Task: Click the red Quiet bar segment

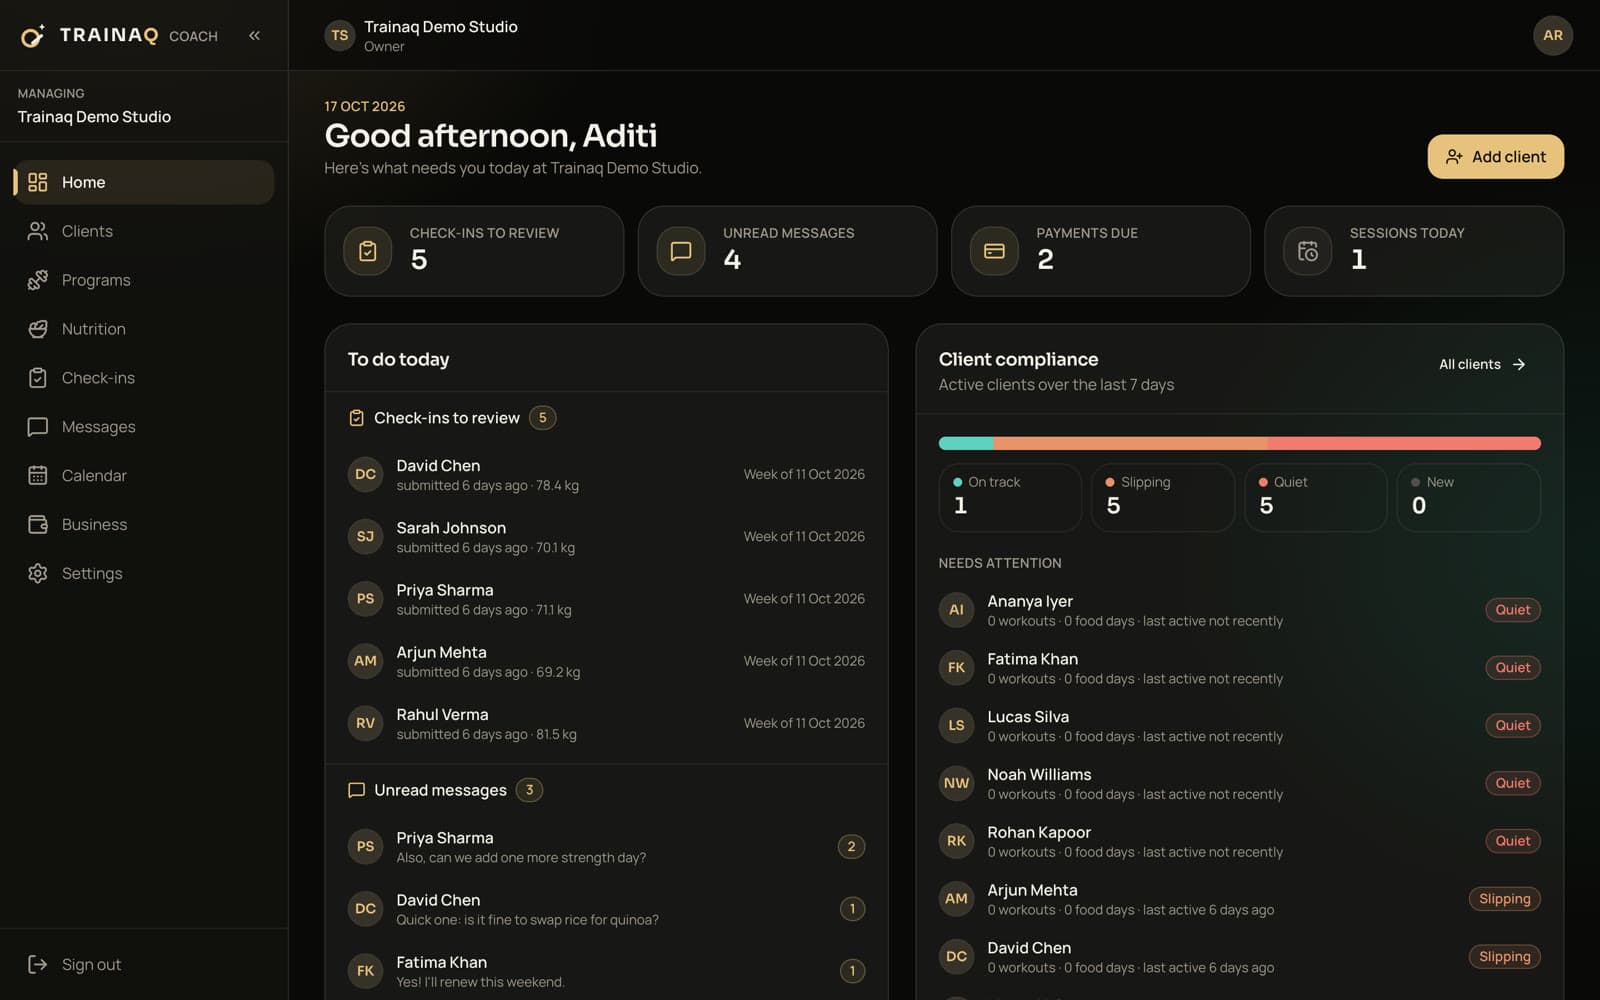Action: [x=1404, y=443]
